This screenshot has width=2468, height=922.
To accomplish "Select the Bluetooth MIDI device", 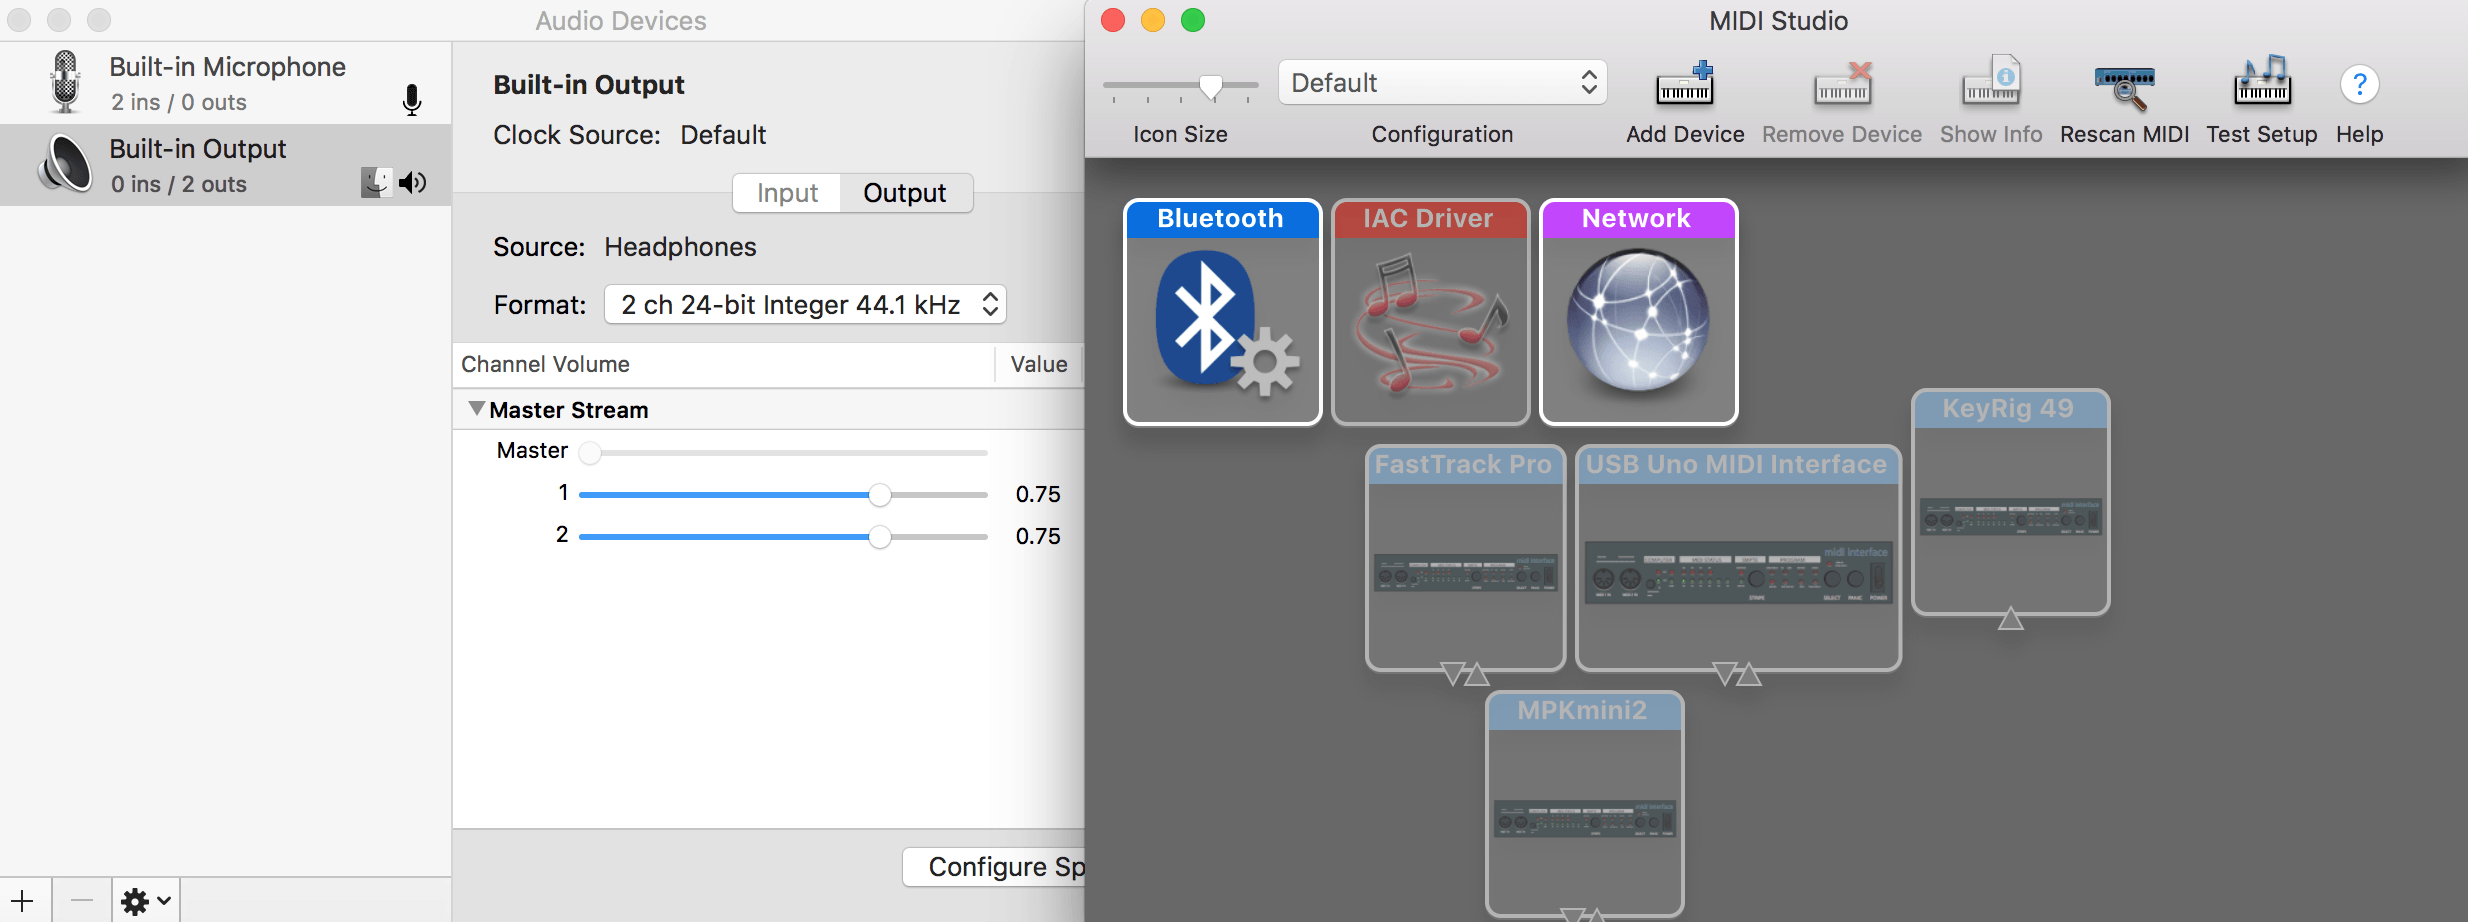I will pos(1222,312).
